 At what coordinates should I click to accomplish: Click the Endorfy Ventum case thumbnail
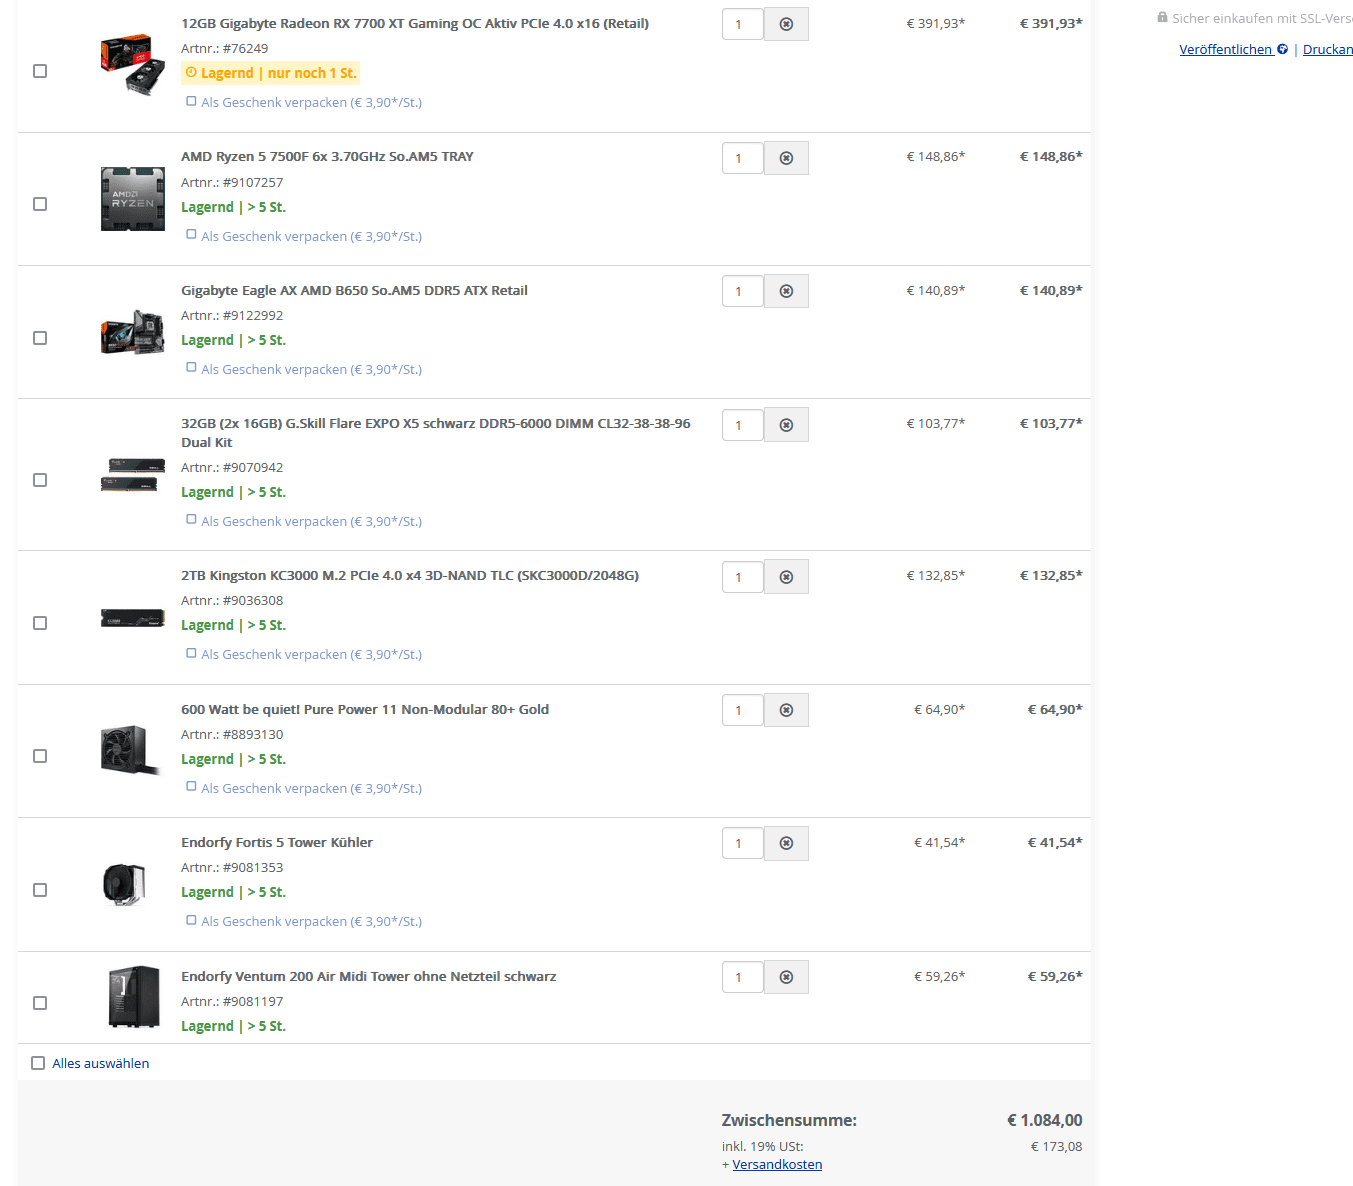click(133, 997)
